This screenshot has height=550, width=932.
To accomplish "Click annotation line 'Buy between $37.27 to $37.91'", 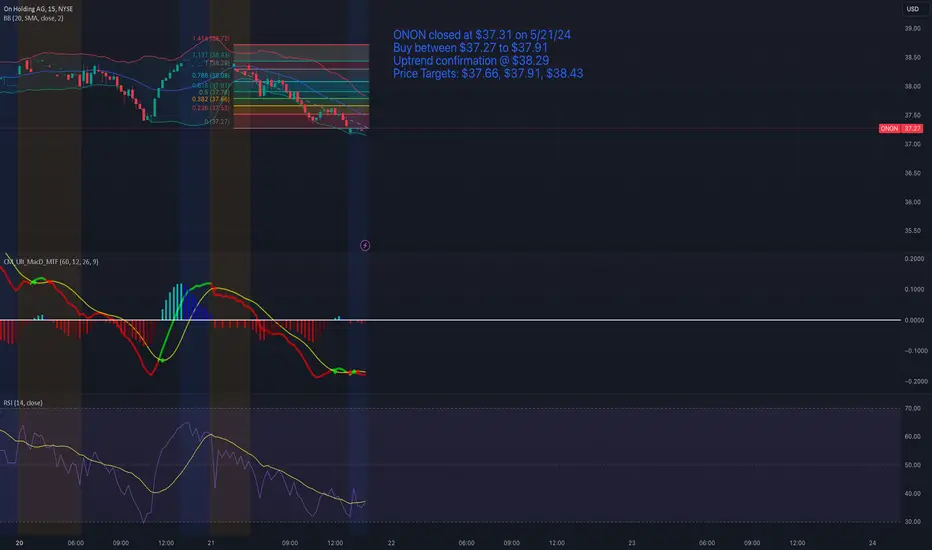I will (x=470, y=48).
